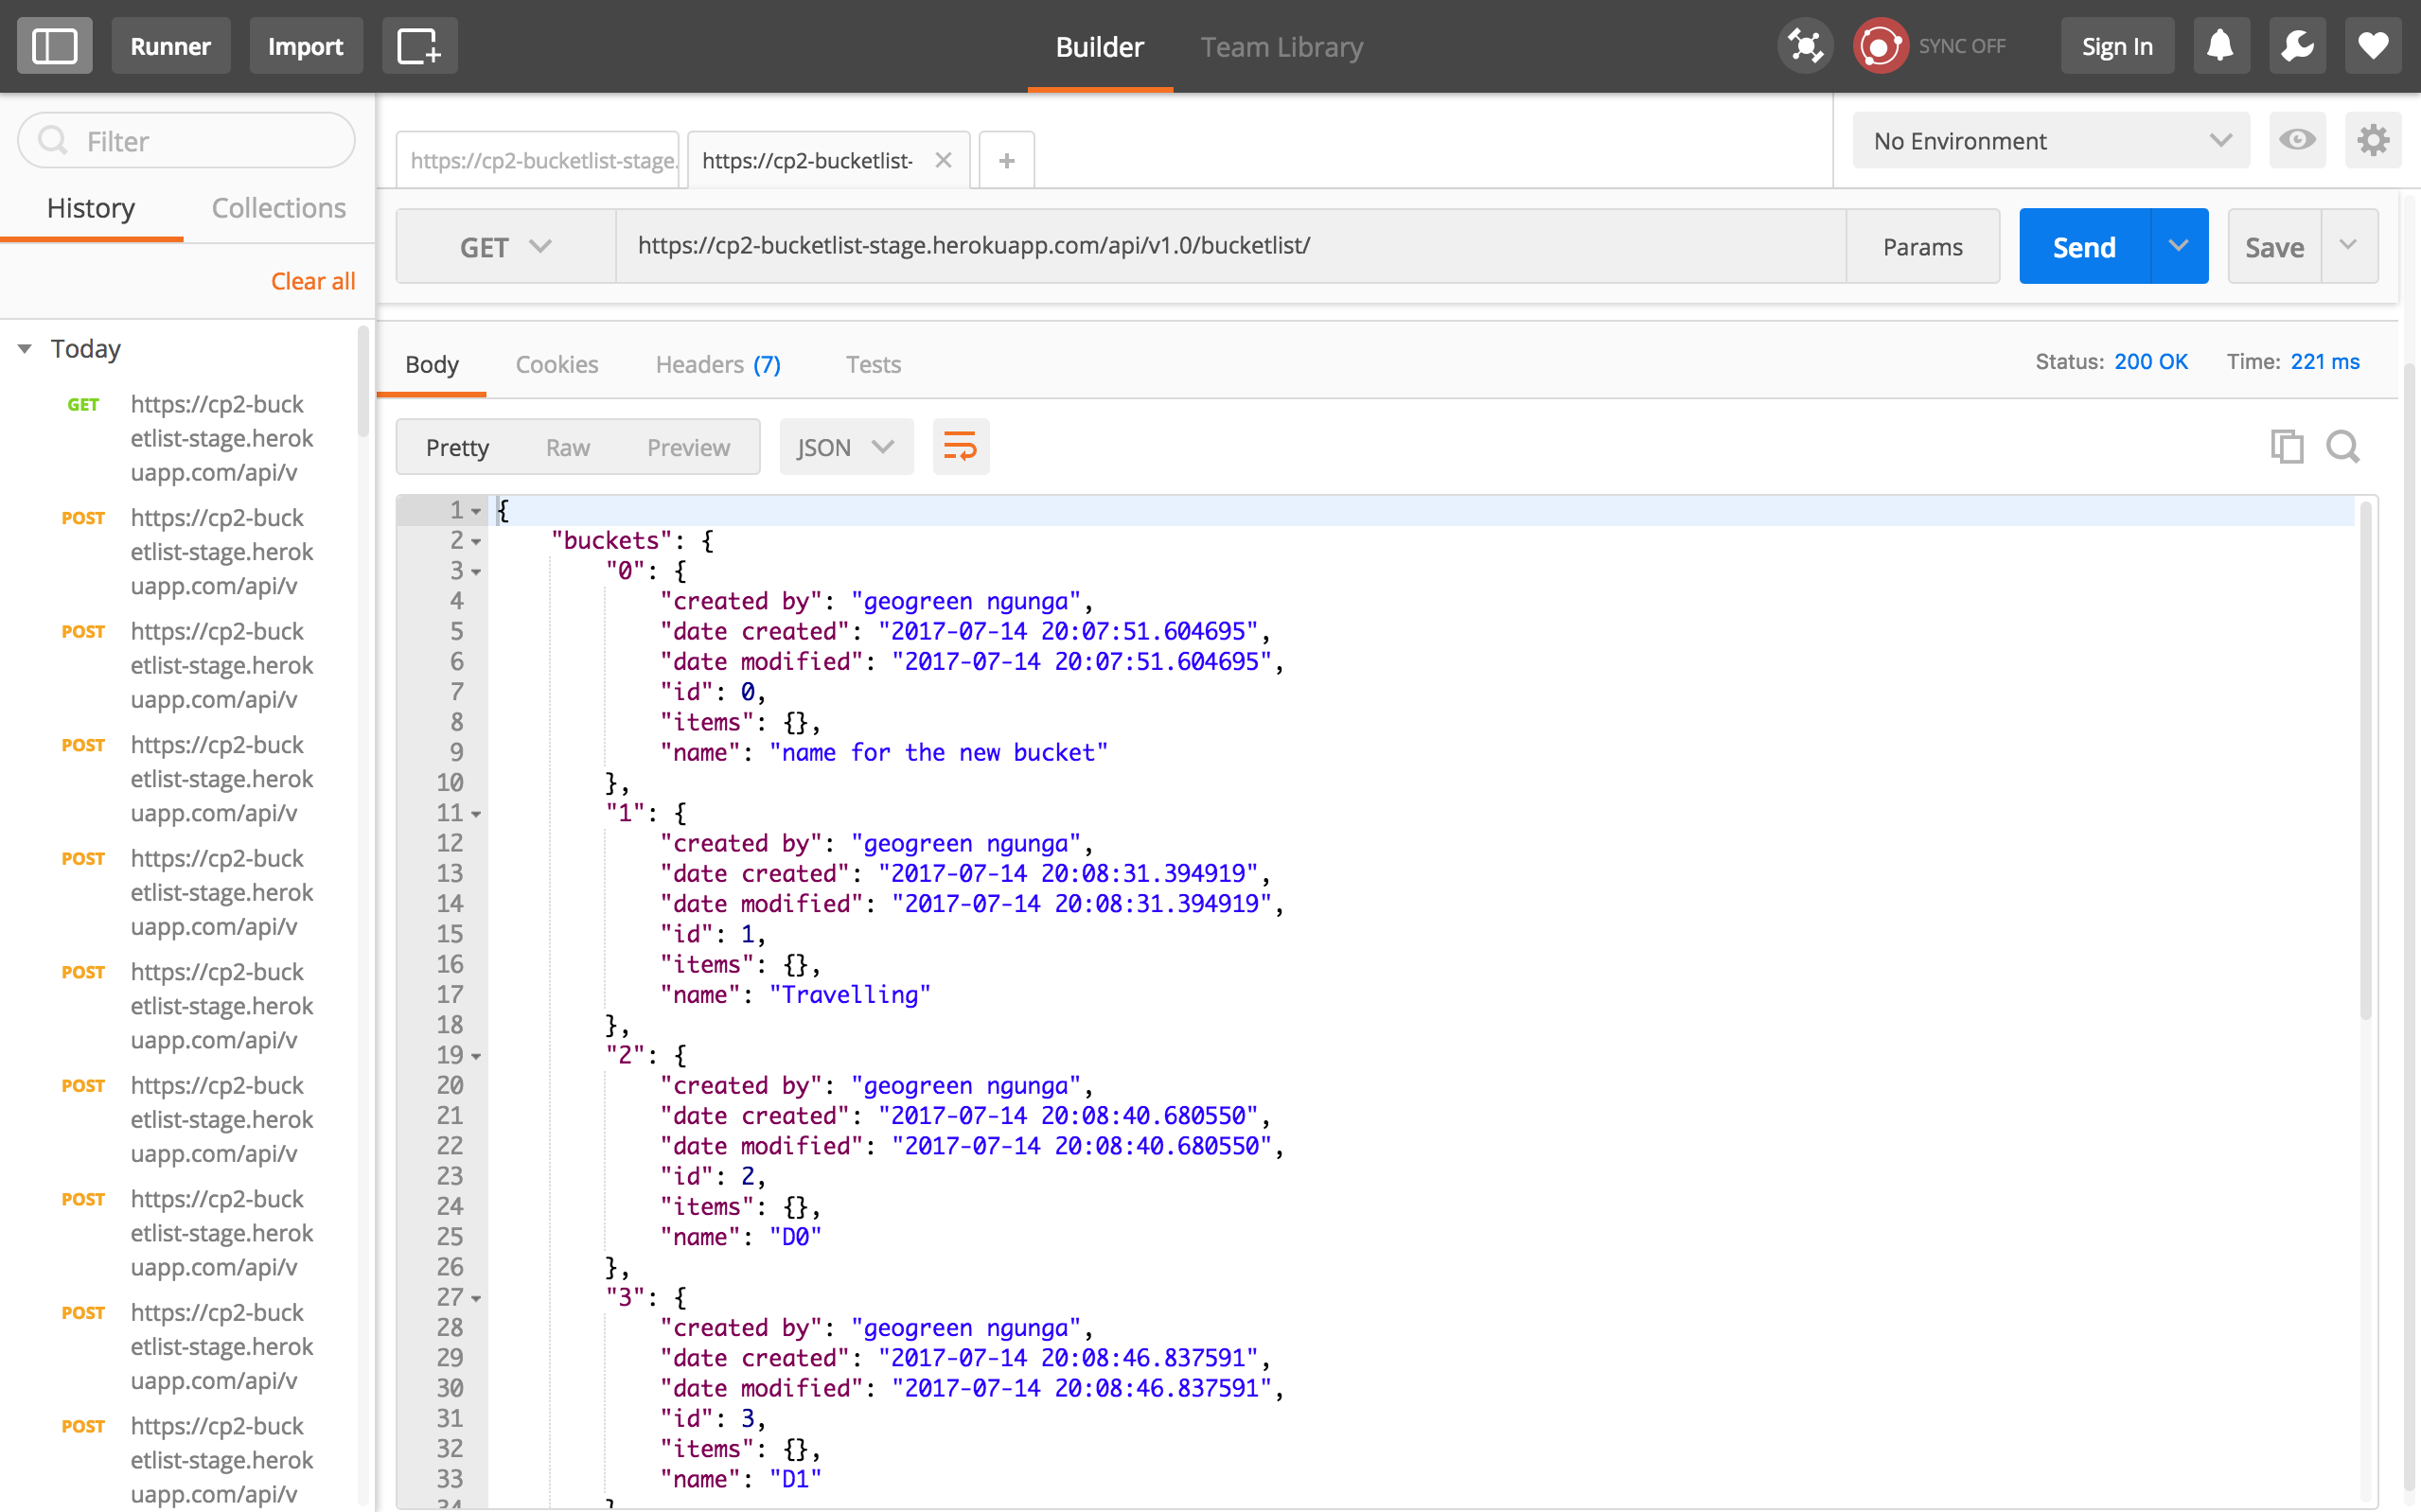The image size is (2421, 1512).
Task: Click the interceptor satellite icon
Action: click(1805, 46)
